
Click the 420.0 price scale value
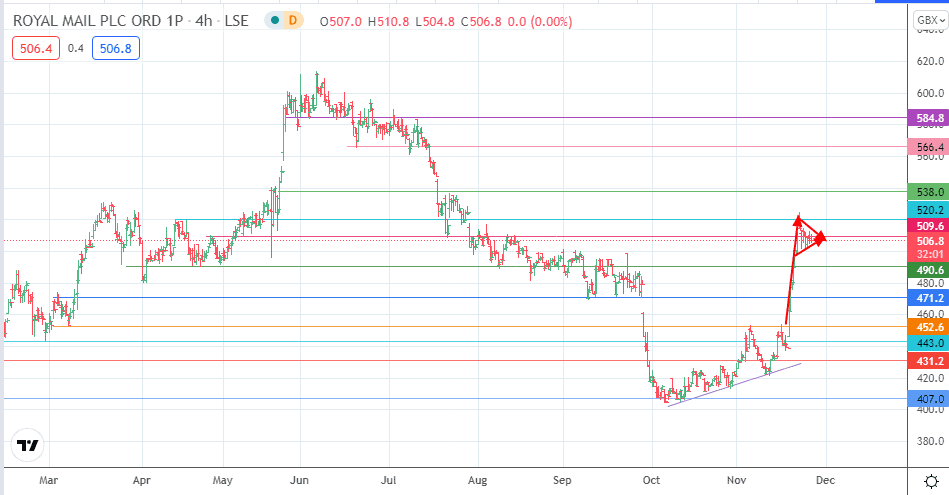tap(930, 378)
